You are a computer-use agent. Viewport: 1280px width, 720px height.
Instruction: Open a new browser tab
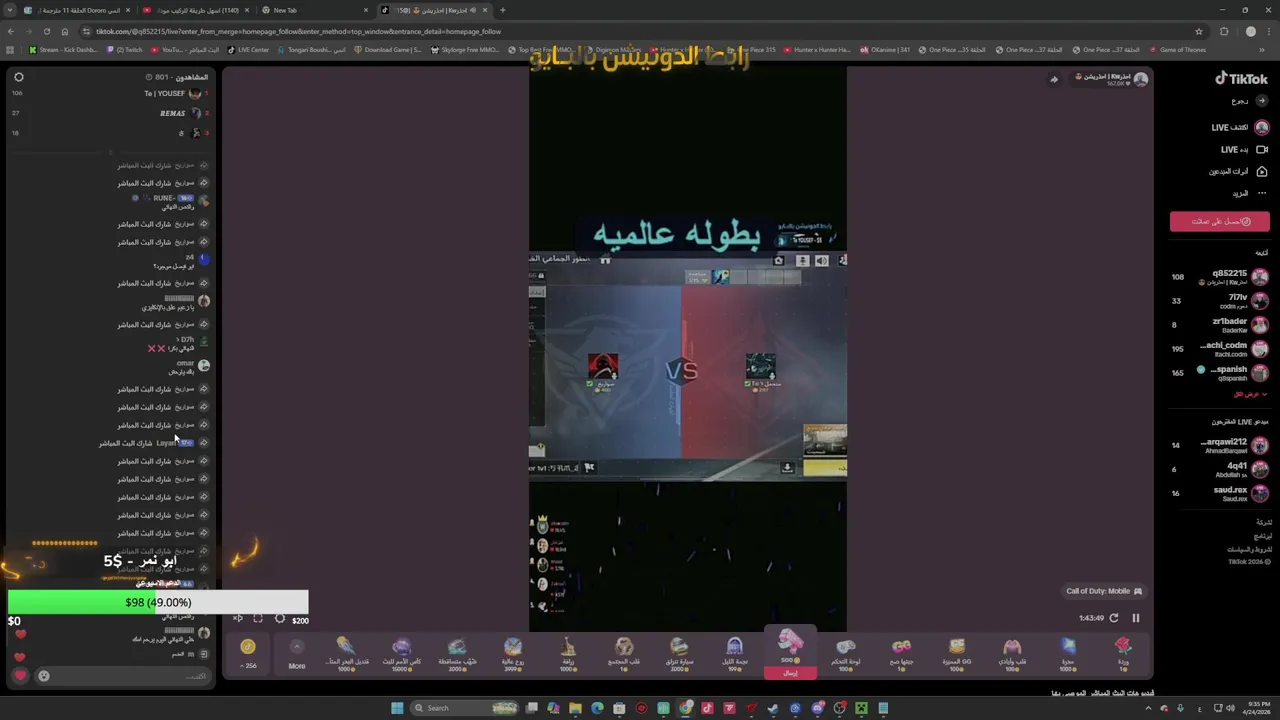click(502, 10)
